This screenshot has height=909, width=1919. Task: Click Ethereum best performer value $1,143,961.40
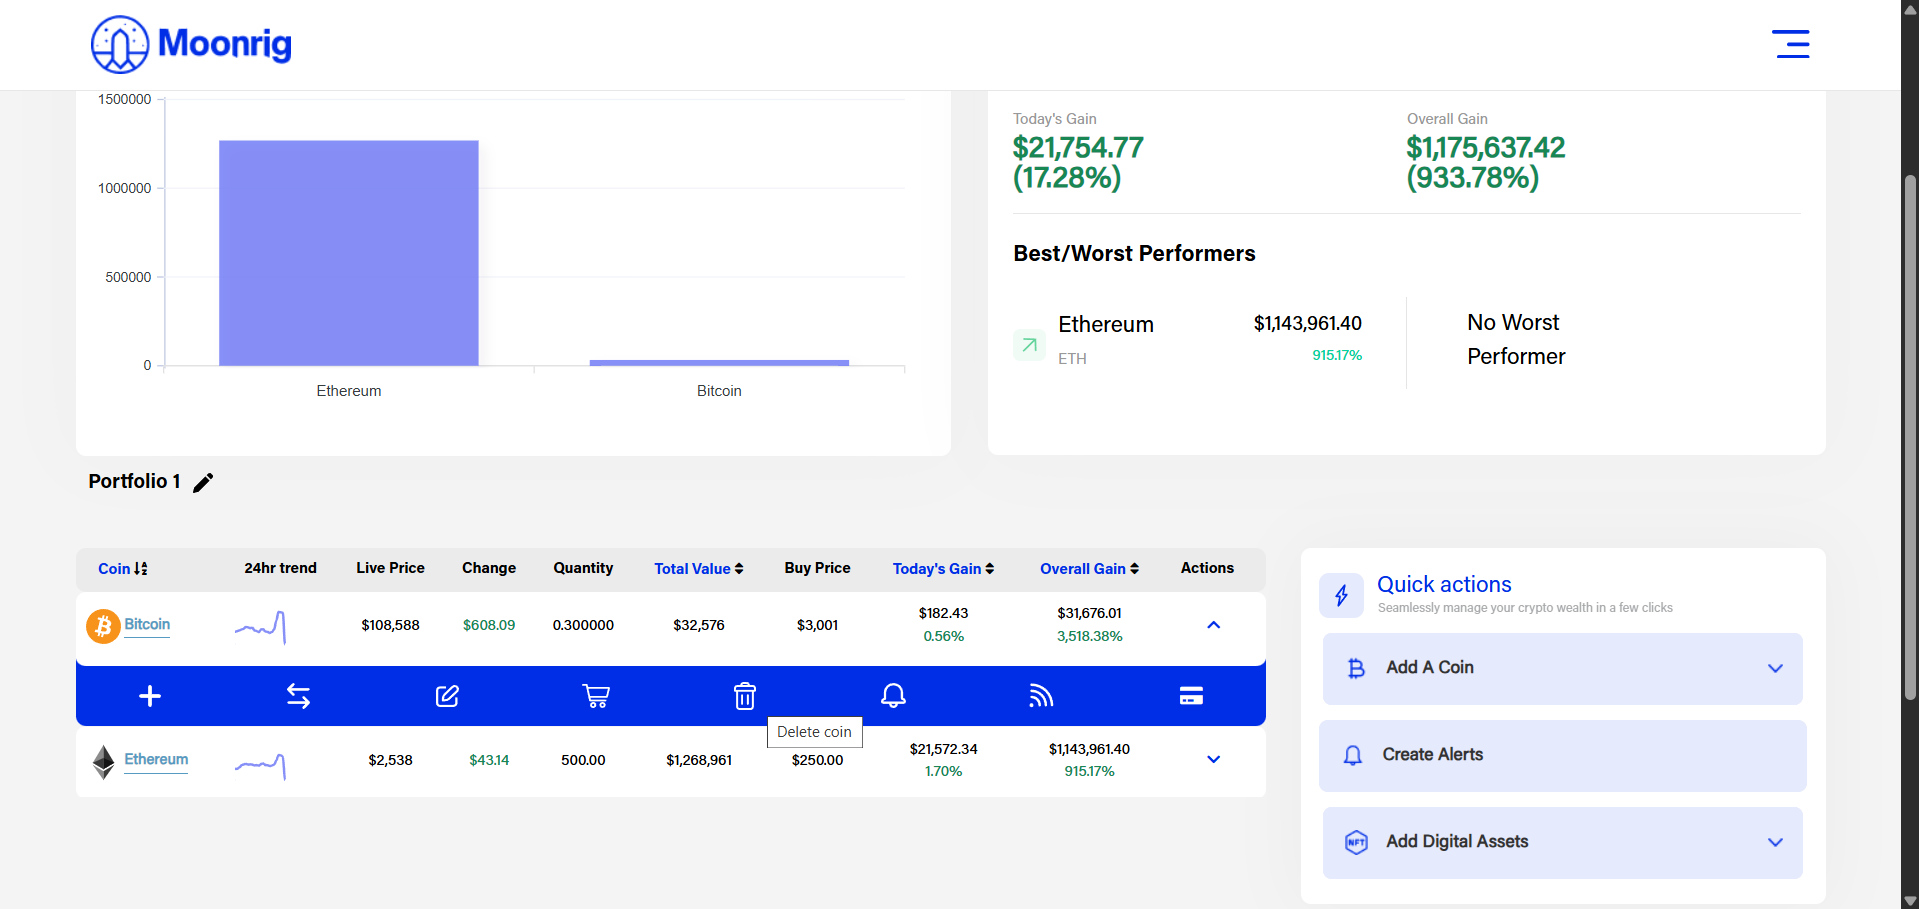1307,324
